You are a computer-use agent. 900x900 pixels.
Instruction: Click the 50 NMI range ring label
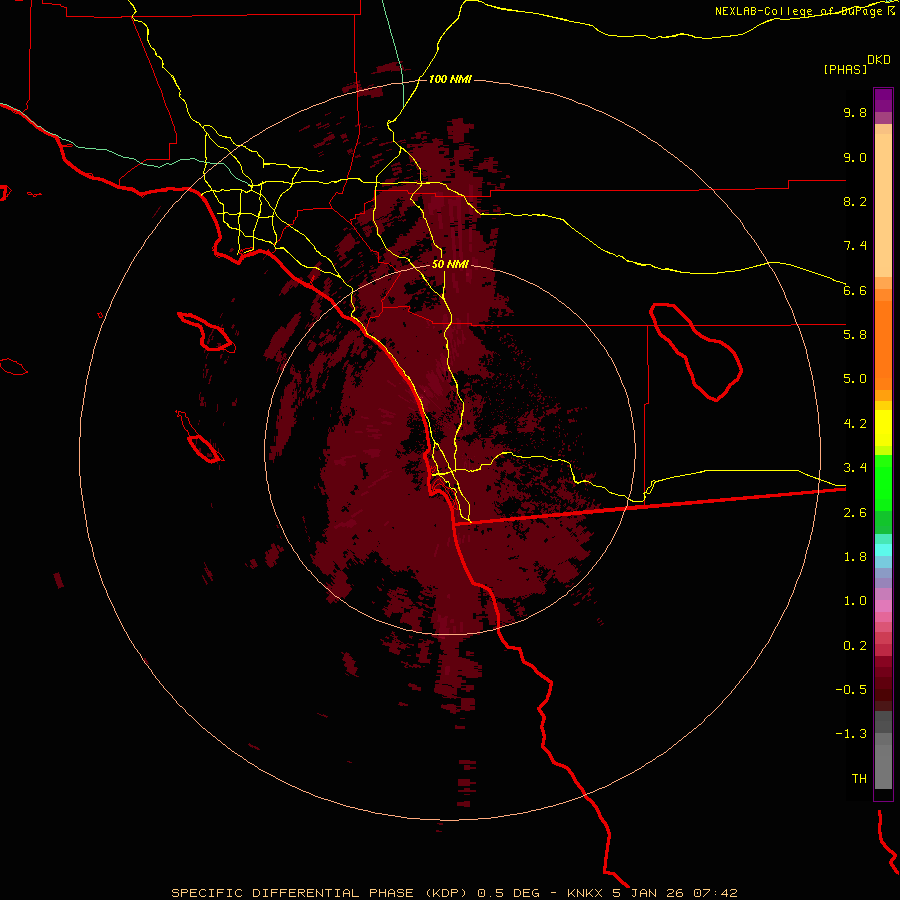click(450, 264)
